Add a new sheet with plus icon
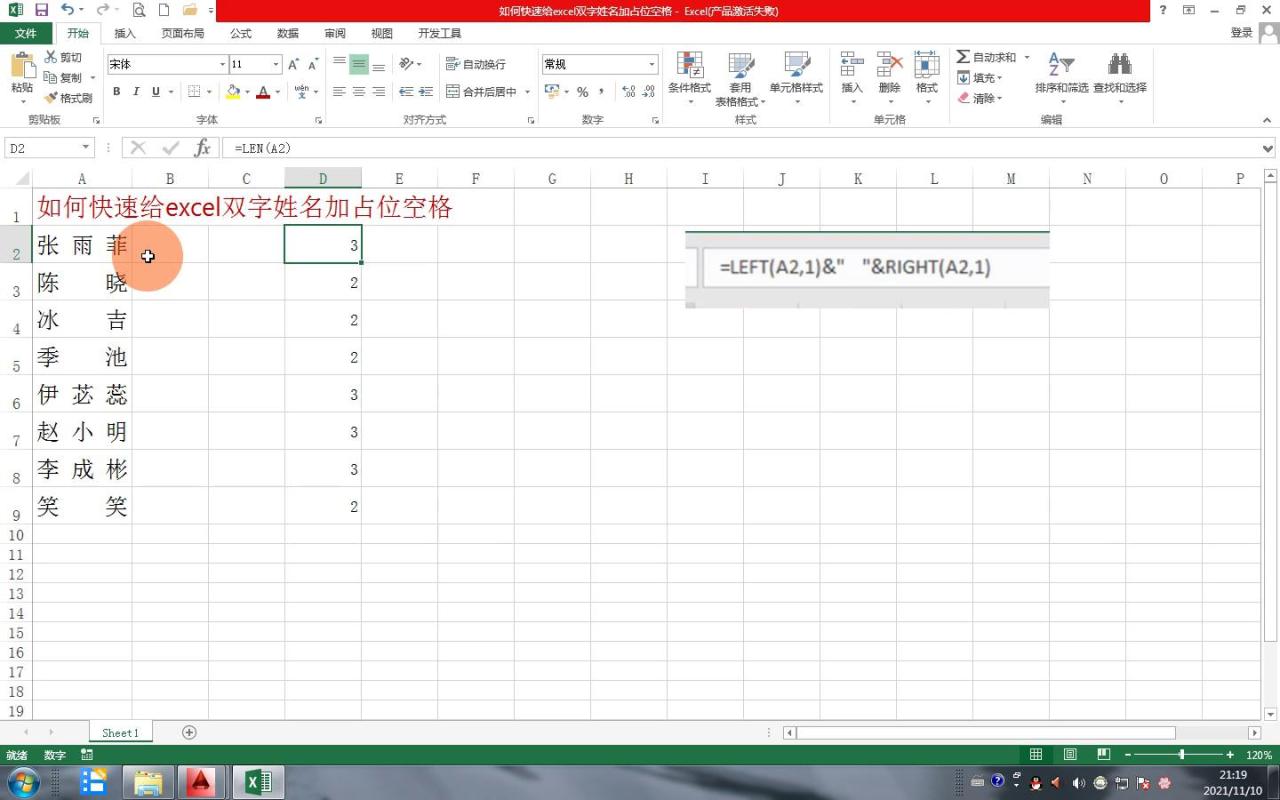The height and width of the screenshot is (800, 1280). [x=189, y=732]
